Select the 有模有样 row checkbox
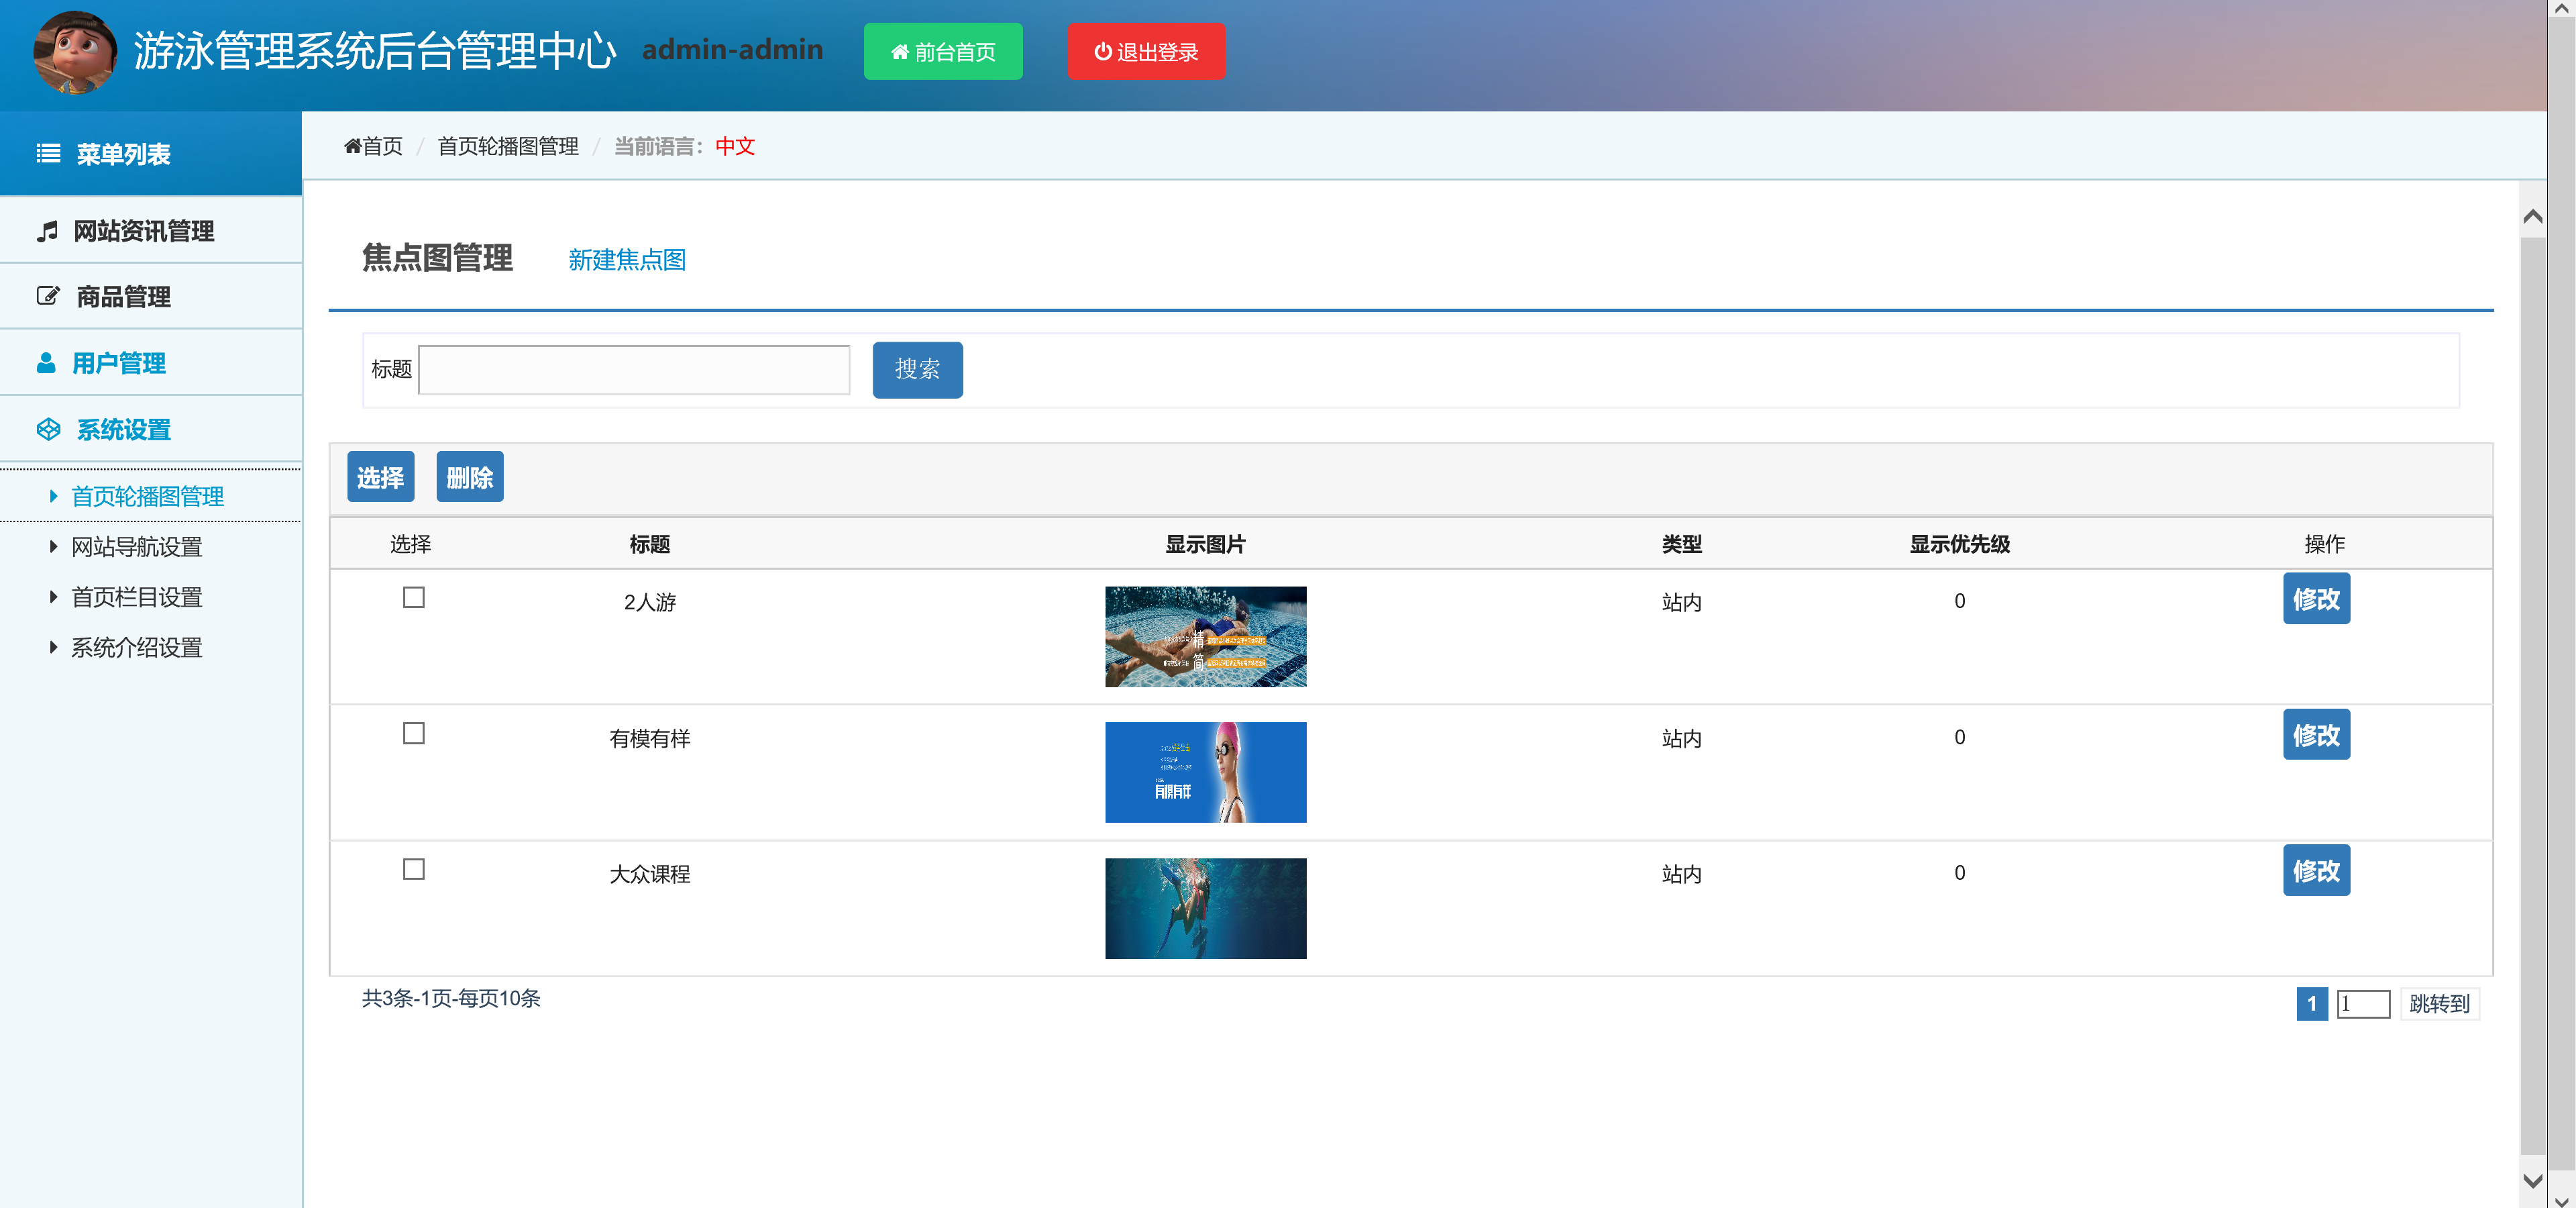 point(413,733)
